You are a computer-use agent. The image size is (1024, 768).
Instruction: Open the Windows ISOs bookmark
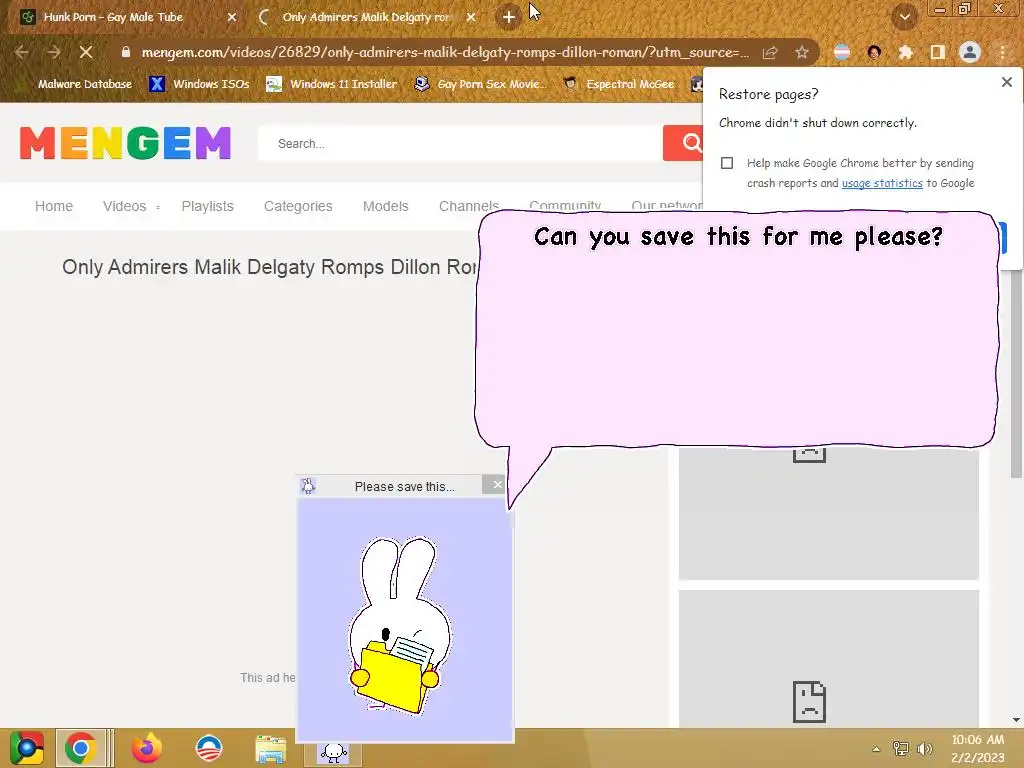pyautogui.click(x=199, y=84)
